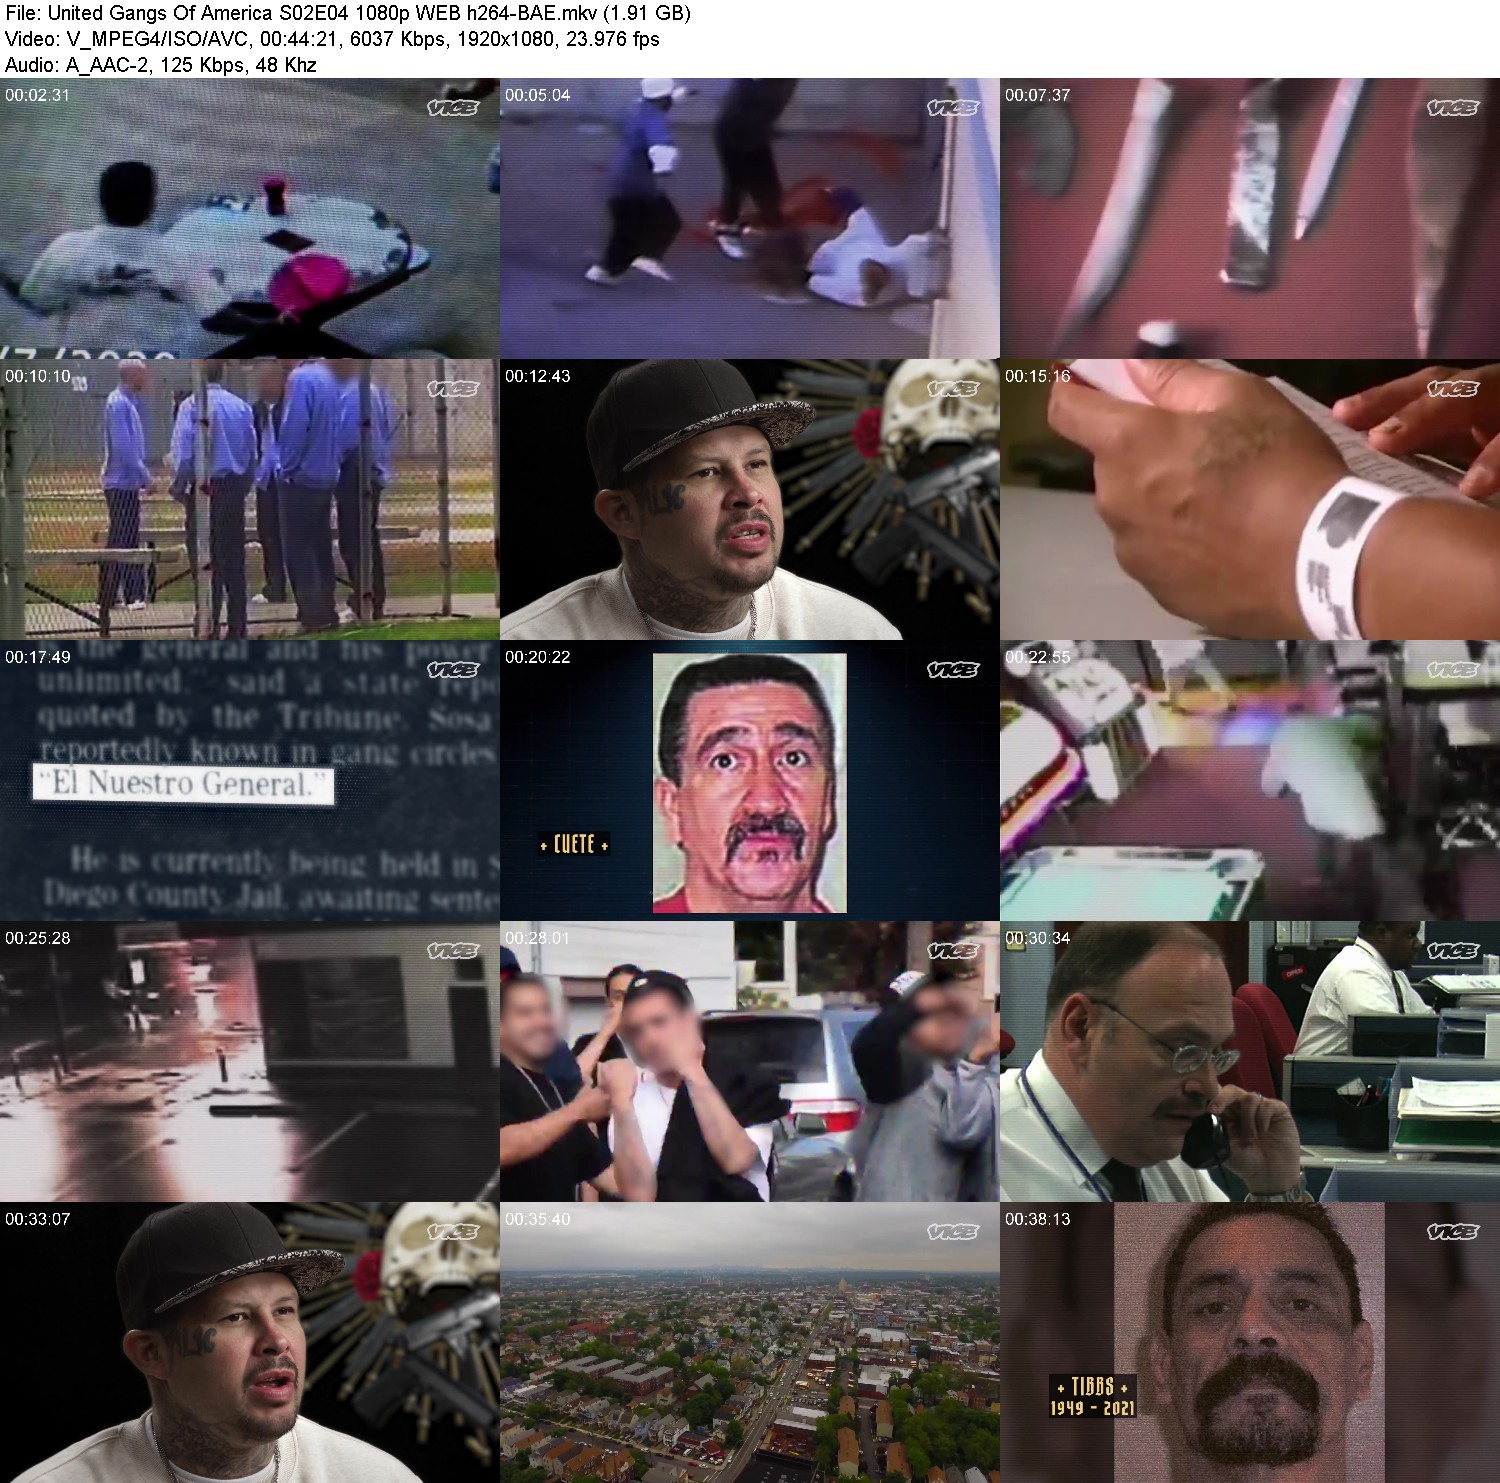1500x1483 pixels.
Task: Open the aerial city thumbnail at 00:35:40
Action: [749, 1343]
